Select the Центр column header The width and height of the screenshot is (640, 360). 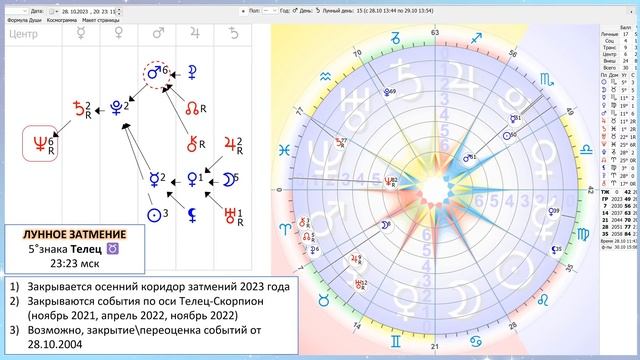pos(23,34)
